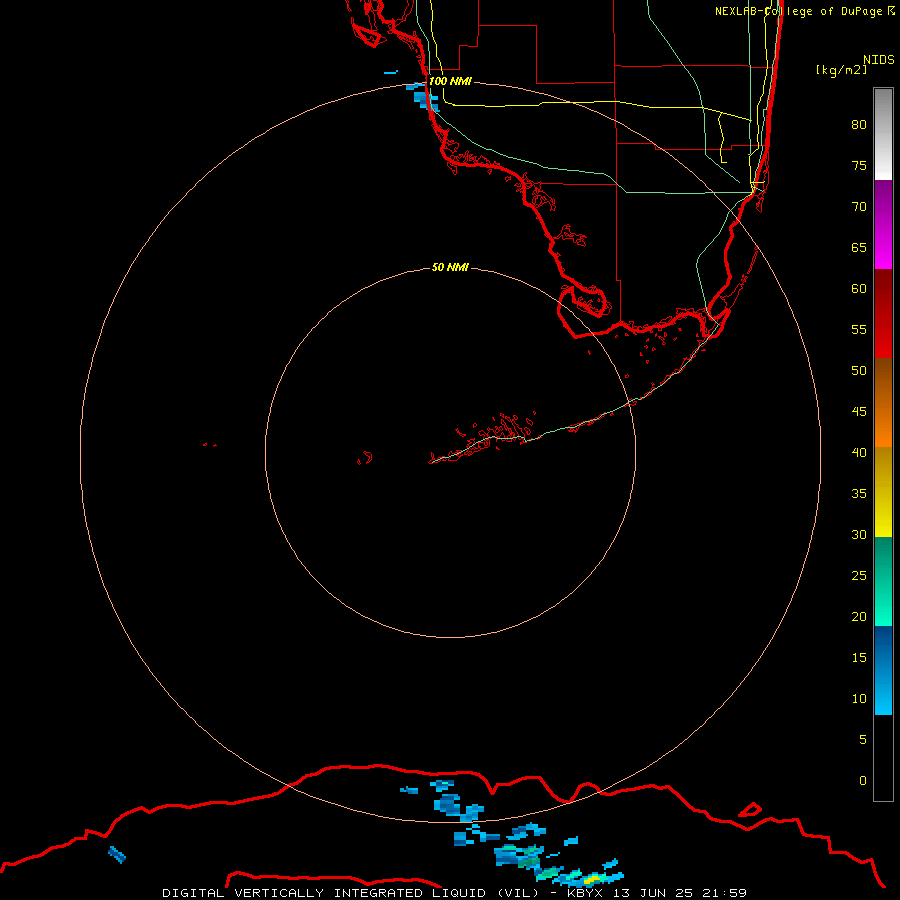The width and height of the screenshot is (900, 900).
Task: Click the [kg/m2] units label
Action: click(x=841, y=70)
